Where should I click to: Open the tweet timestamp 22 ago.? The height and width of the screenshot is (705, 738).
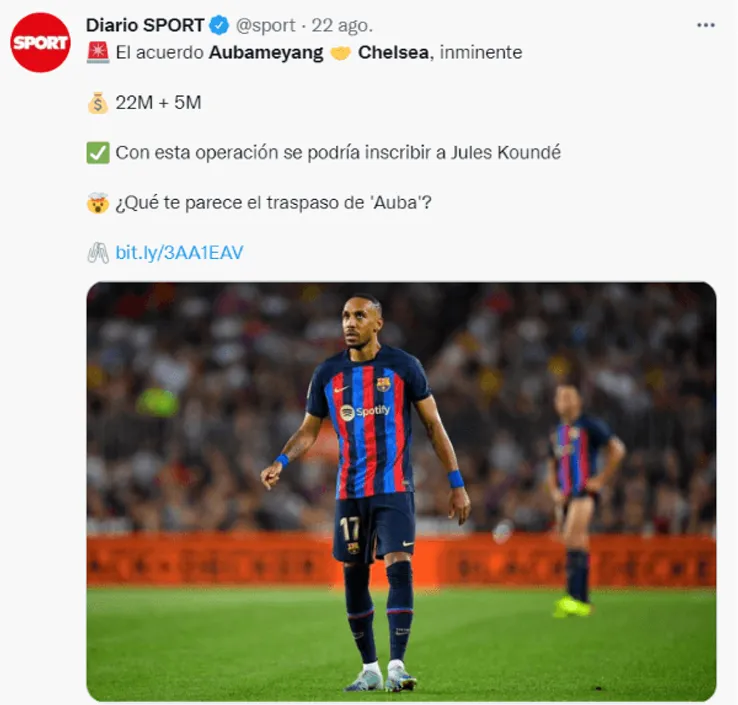(342, 25)
